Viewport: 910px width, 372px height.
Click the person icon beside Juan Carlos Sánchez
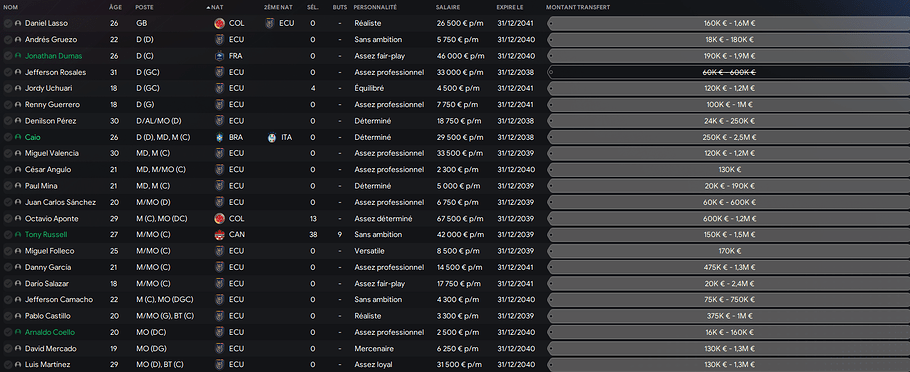pos(18,203)
